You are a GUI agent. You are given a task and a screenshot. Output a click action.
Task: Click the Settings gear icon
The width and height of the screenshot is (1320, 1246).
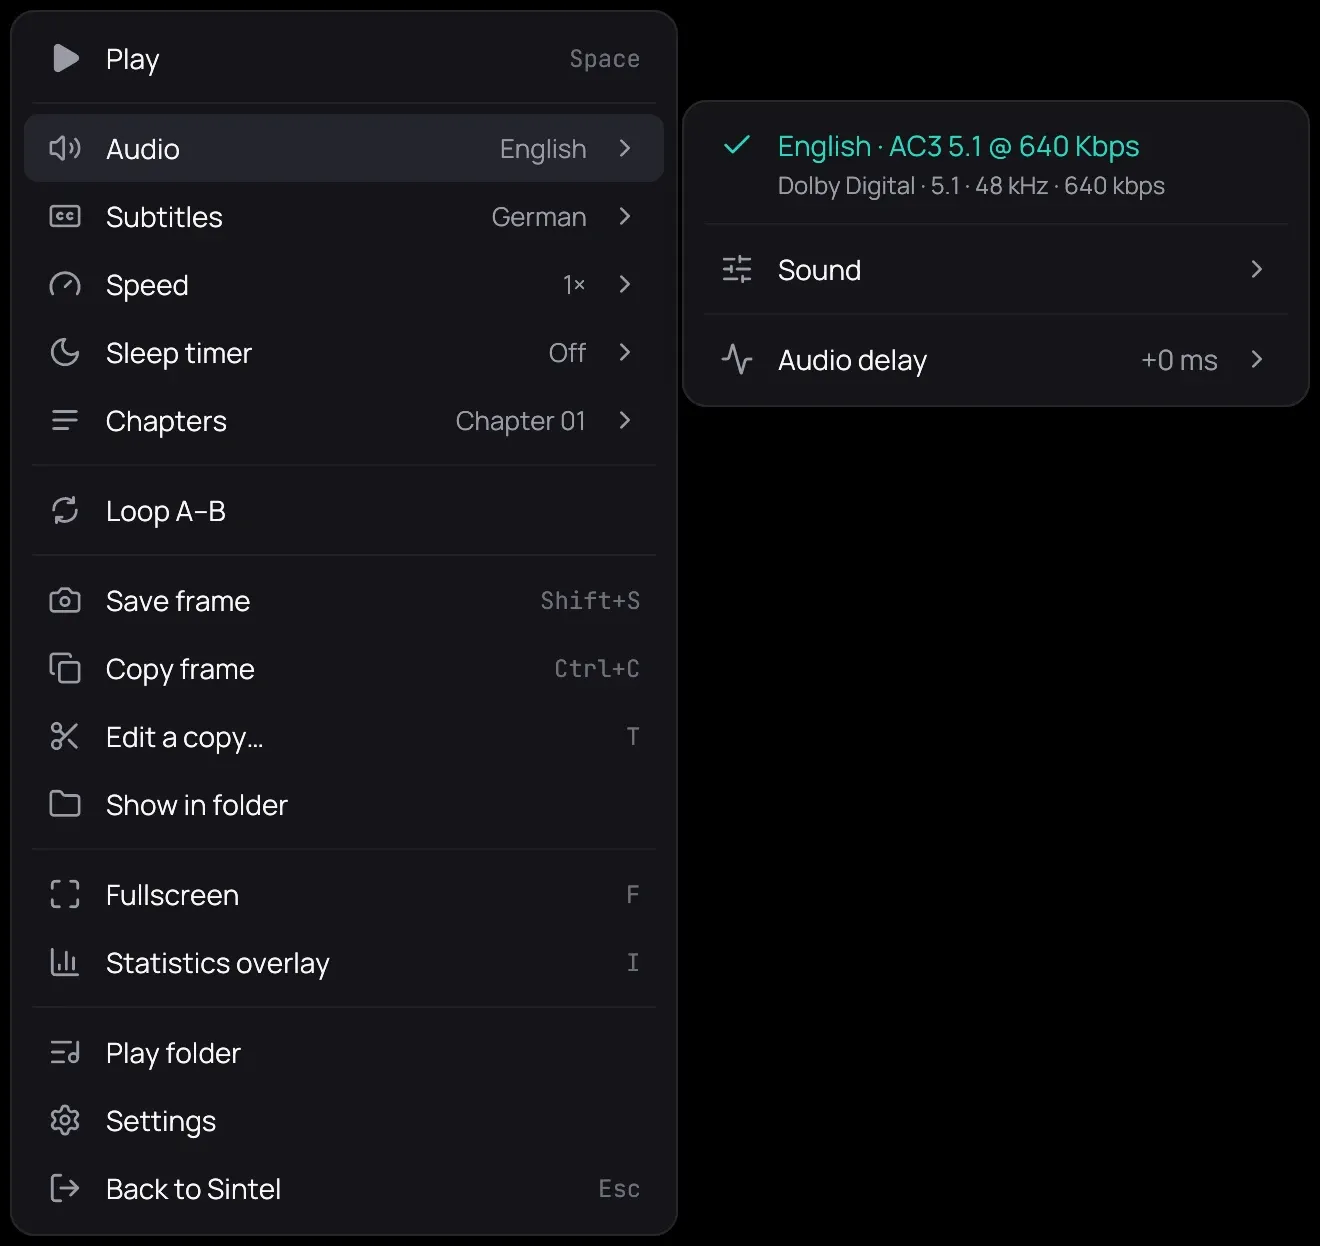(65, 1120)
